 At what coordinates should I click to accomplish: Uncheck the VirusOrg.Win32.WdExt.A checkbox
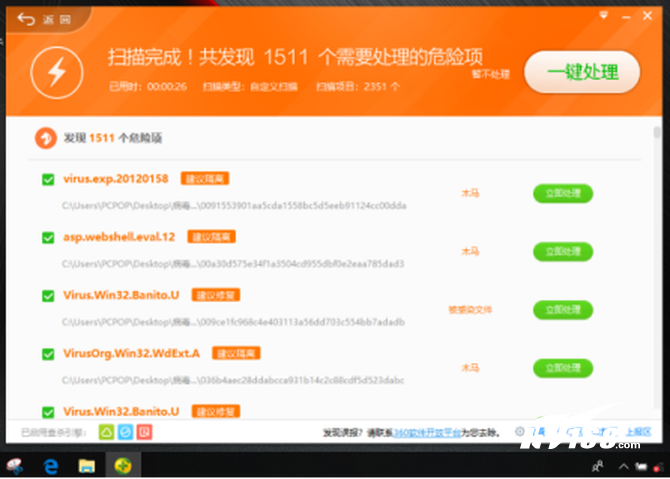pos(48,354)
